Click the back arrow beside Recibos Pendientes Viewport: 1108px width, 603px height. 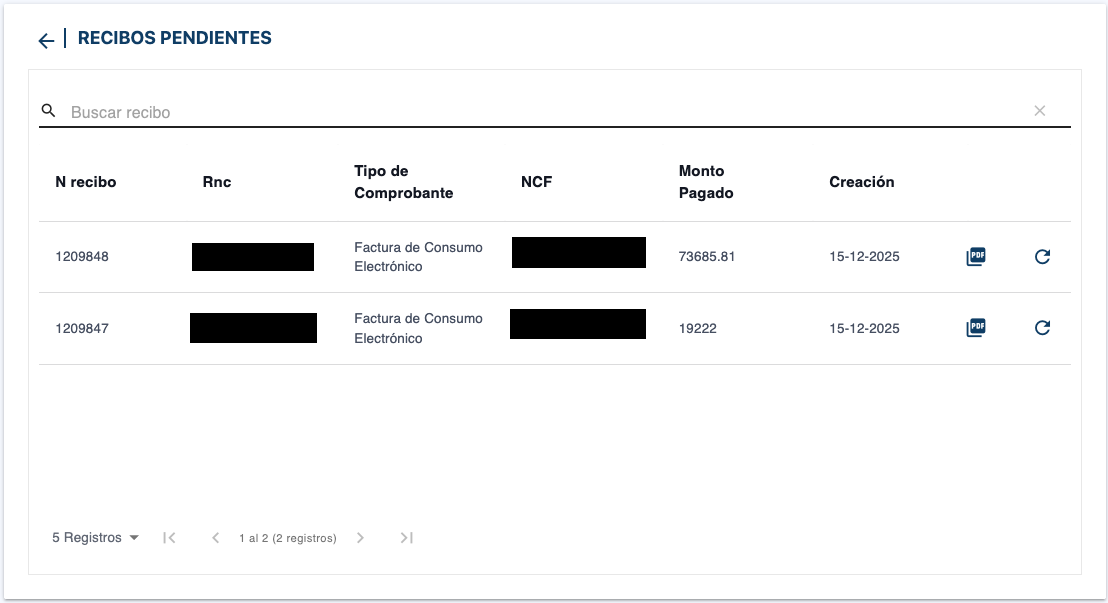click(45, 40)
